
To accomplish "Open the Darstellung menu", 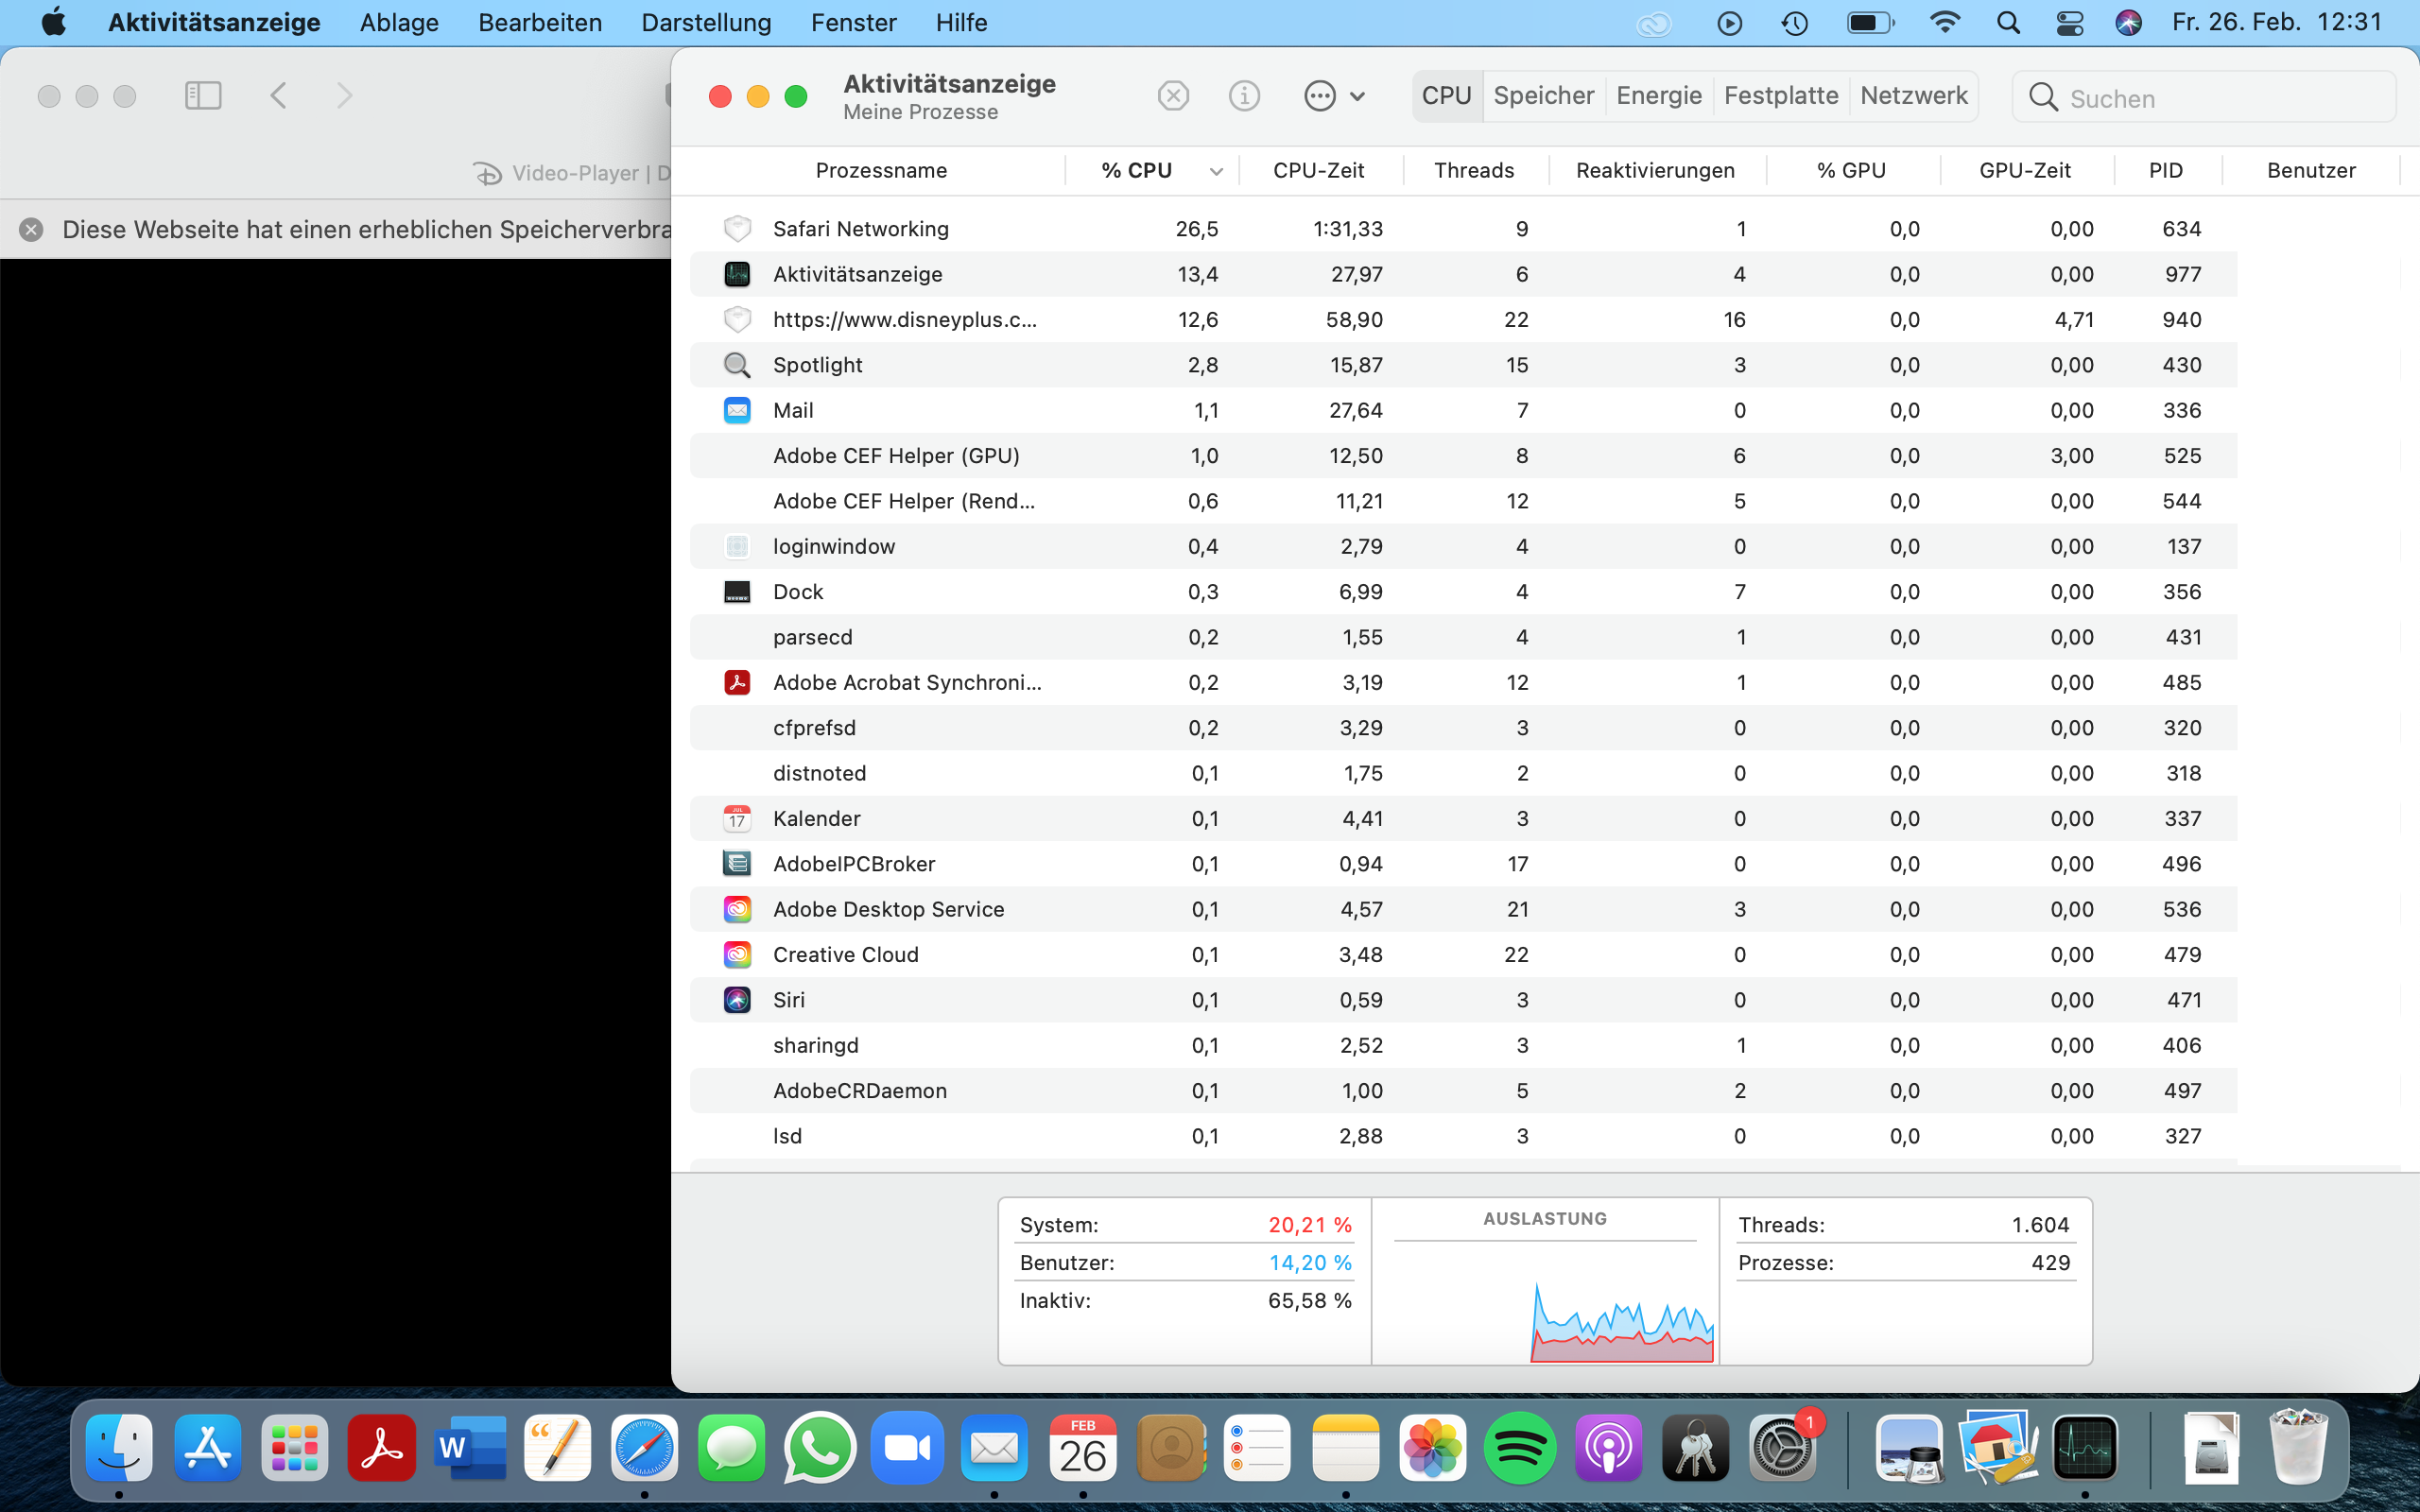I will tap(706, 22).
